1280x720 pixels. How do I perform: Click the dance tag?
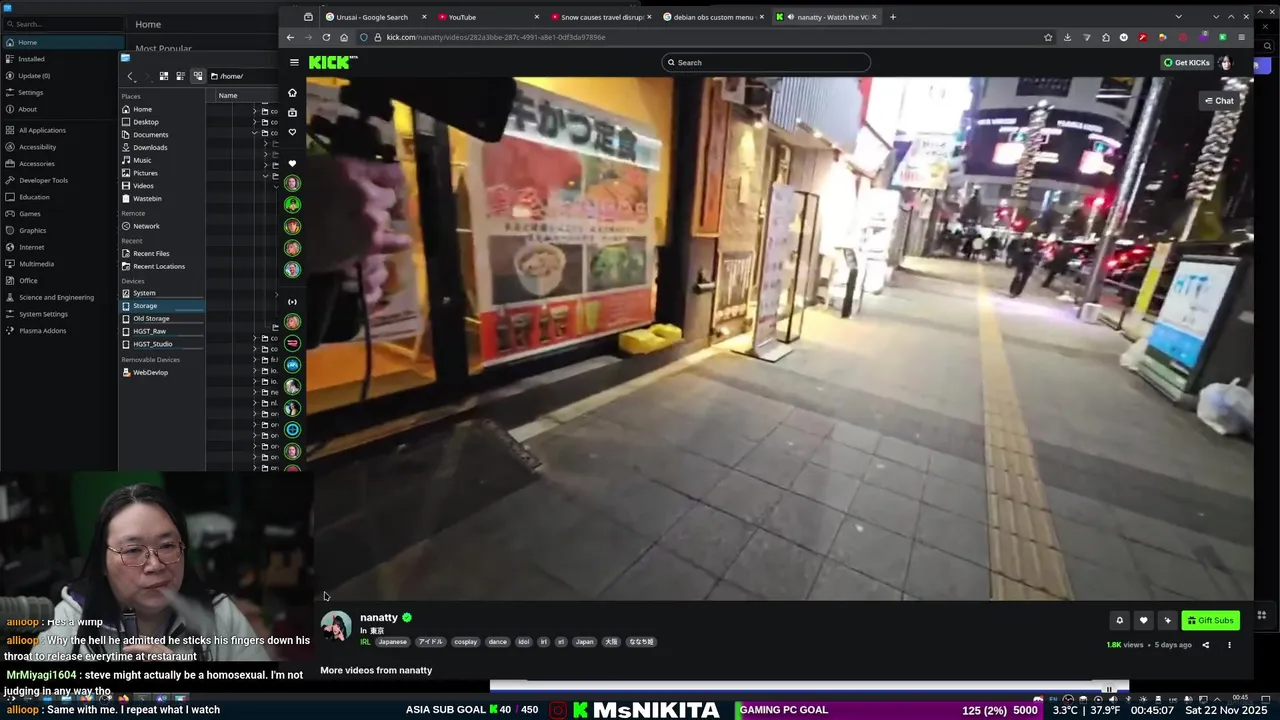pyautogui.click(x=497, y=642)
